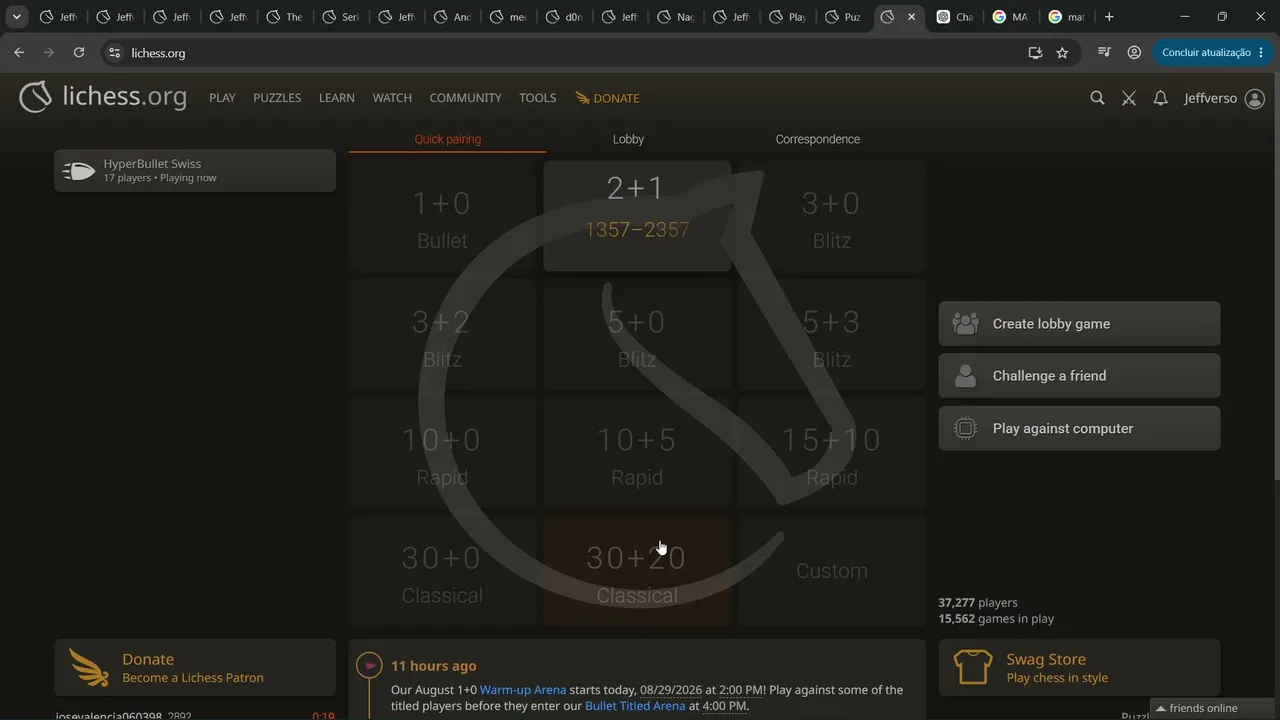Start a 10+5 Rapid game
The height and width of the screenshot is (720, 1280).
637,452
